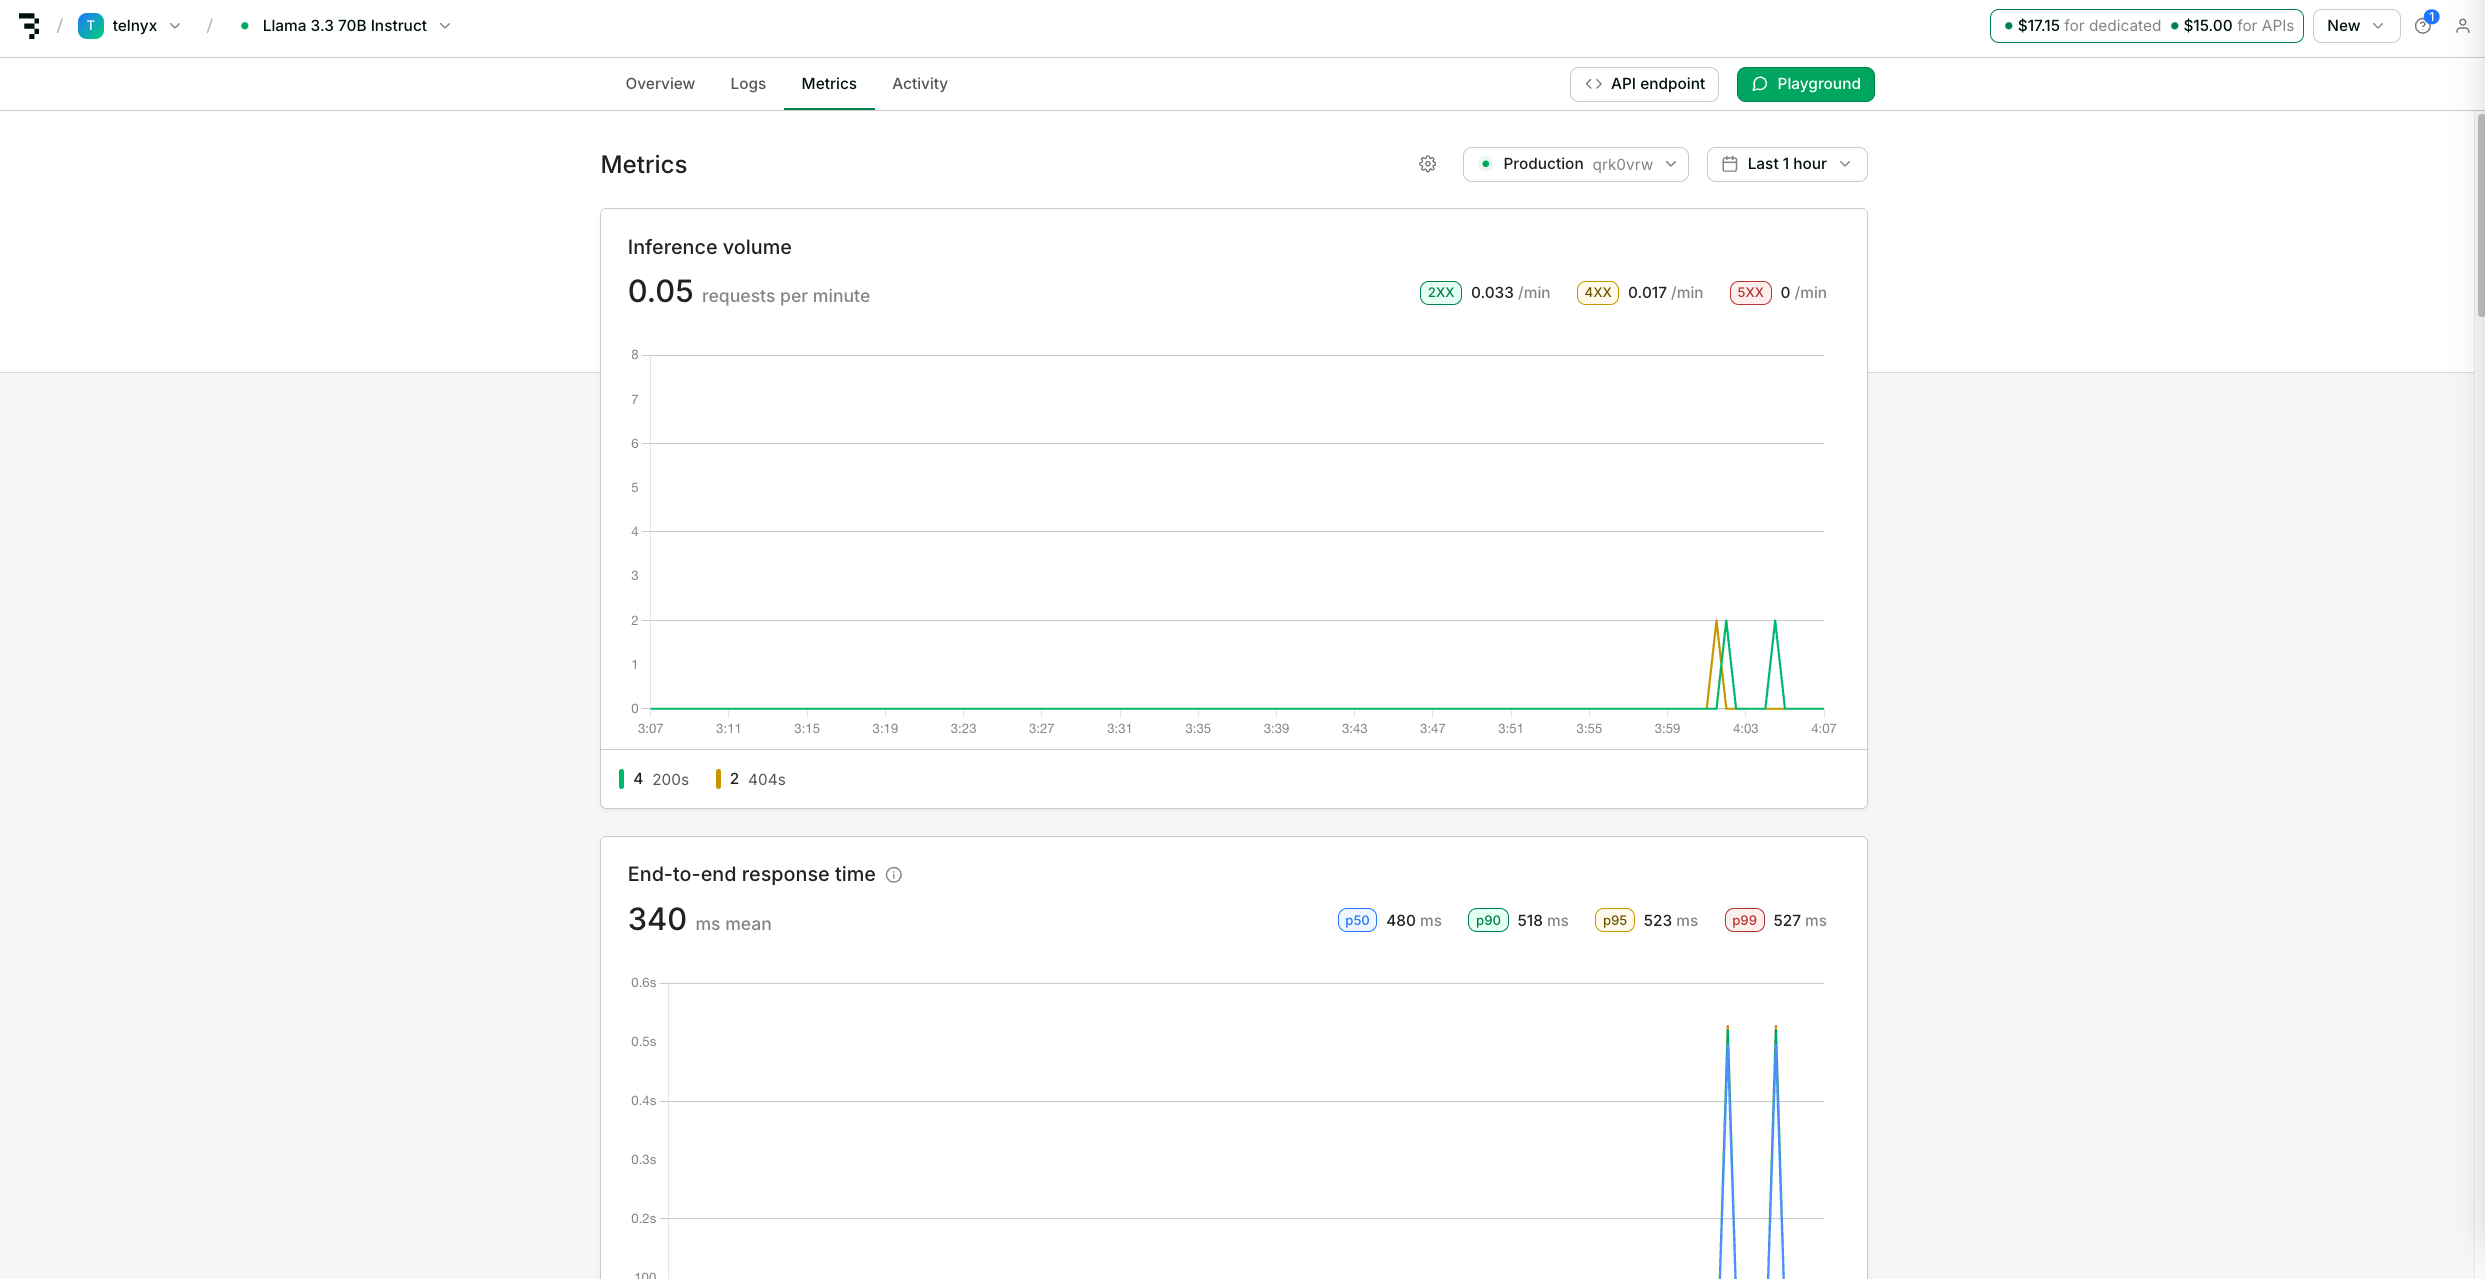Click the info icon next to End-to-end response time
The width and height of the screenshot is (2485, 1279).
[x=893, y=874]
